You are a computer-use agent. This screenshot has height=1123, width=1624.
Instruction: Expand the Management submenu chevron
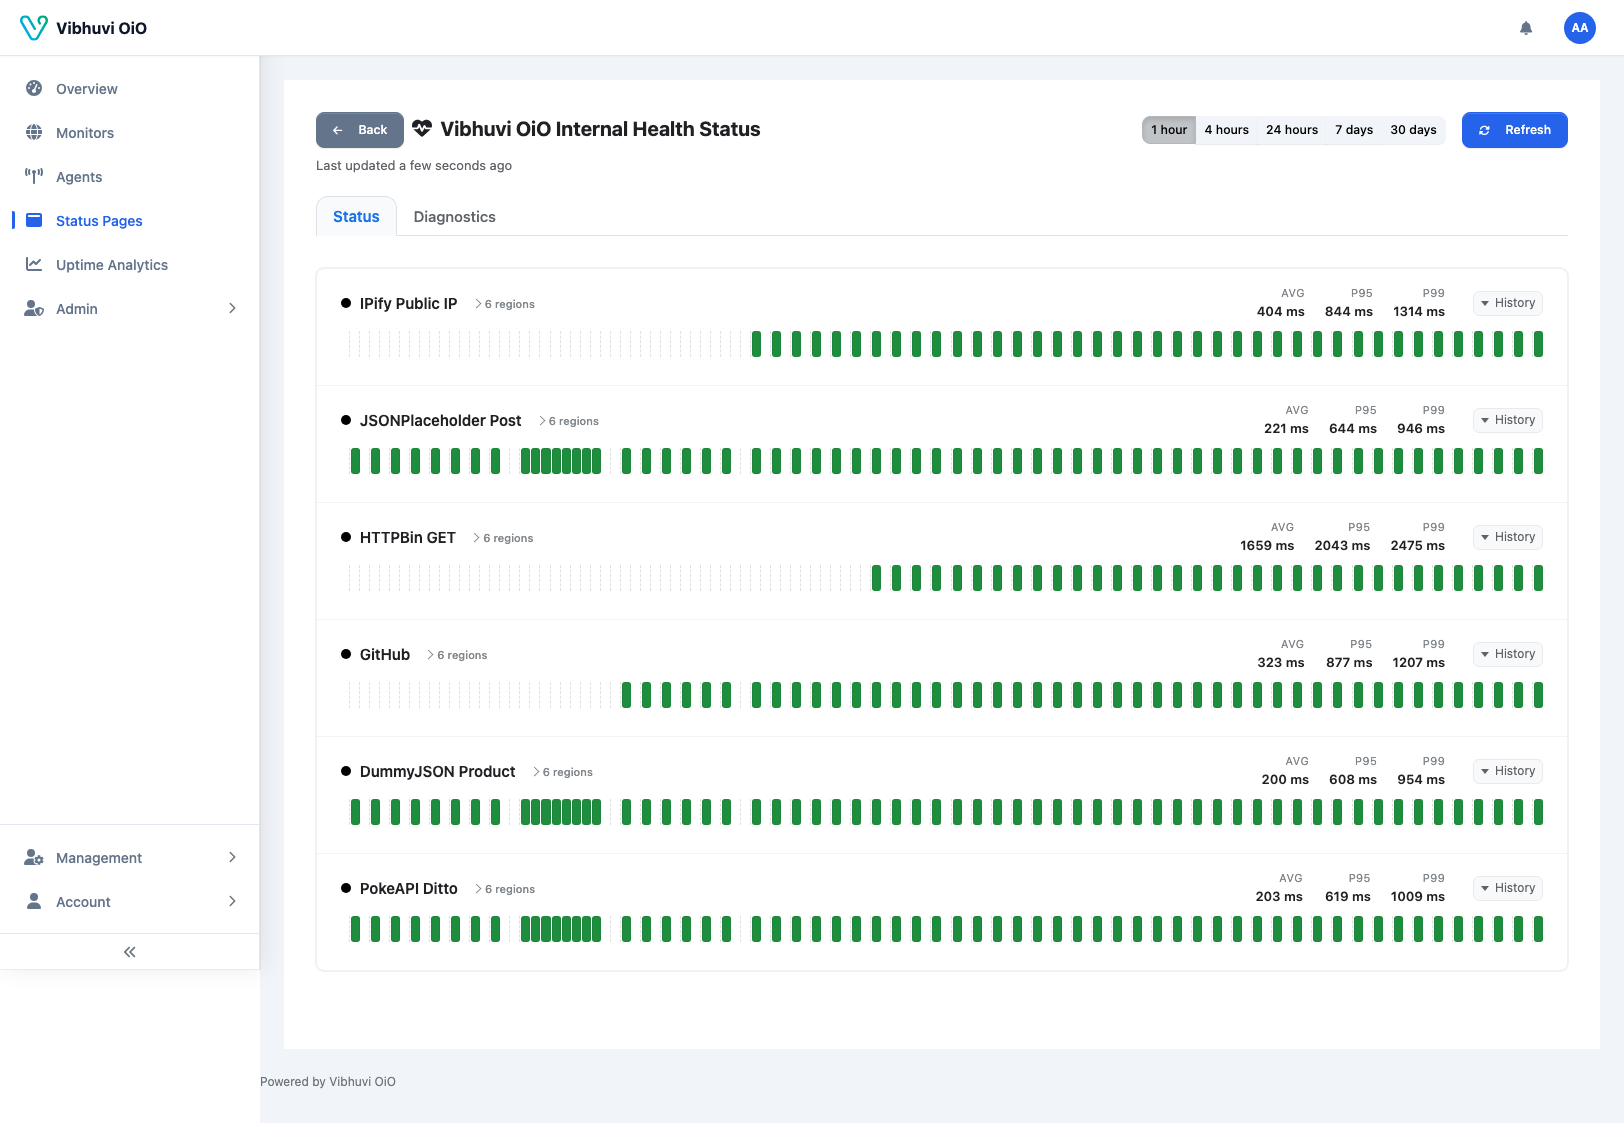pyautogui.click(x=232, y=857)
